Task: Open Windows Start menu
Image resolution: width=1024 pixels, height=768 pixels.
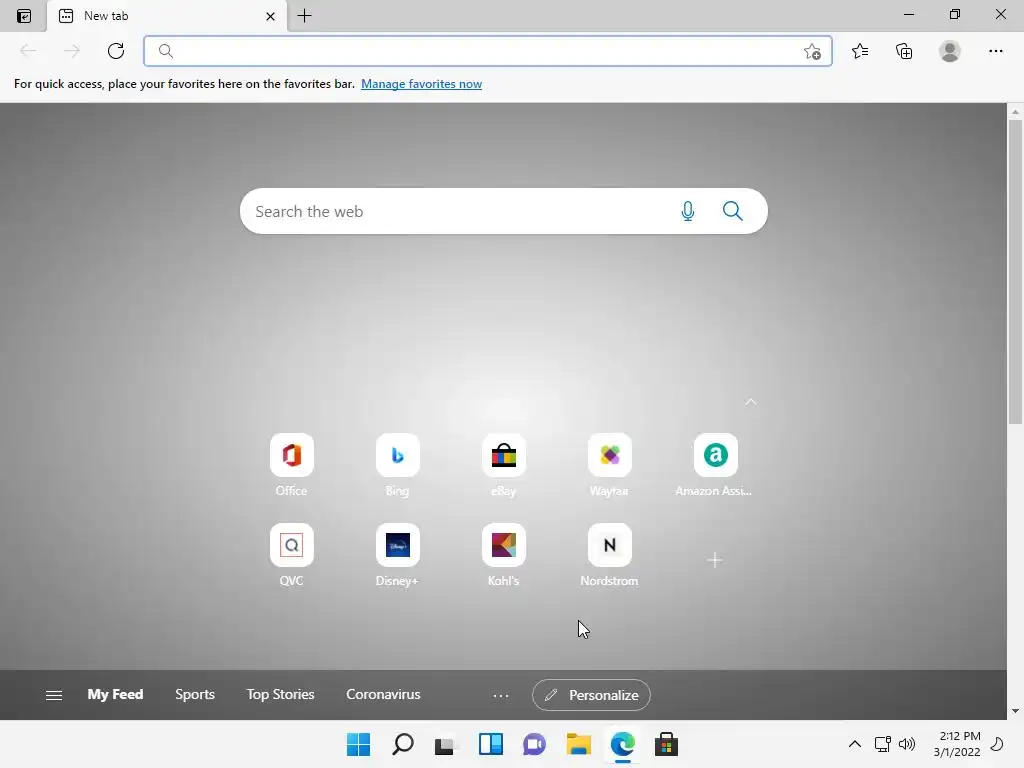Action: pyautogui.click(x=358, y=744)
